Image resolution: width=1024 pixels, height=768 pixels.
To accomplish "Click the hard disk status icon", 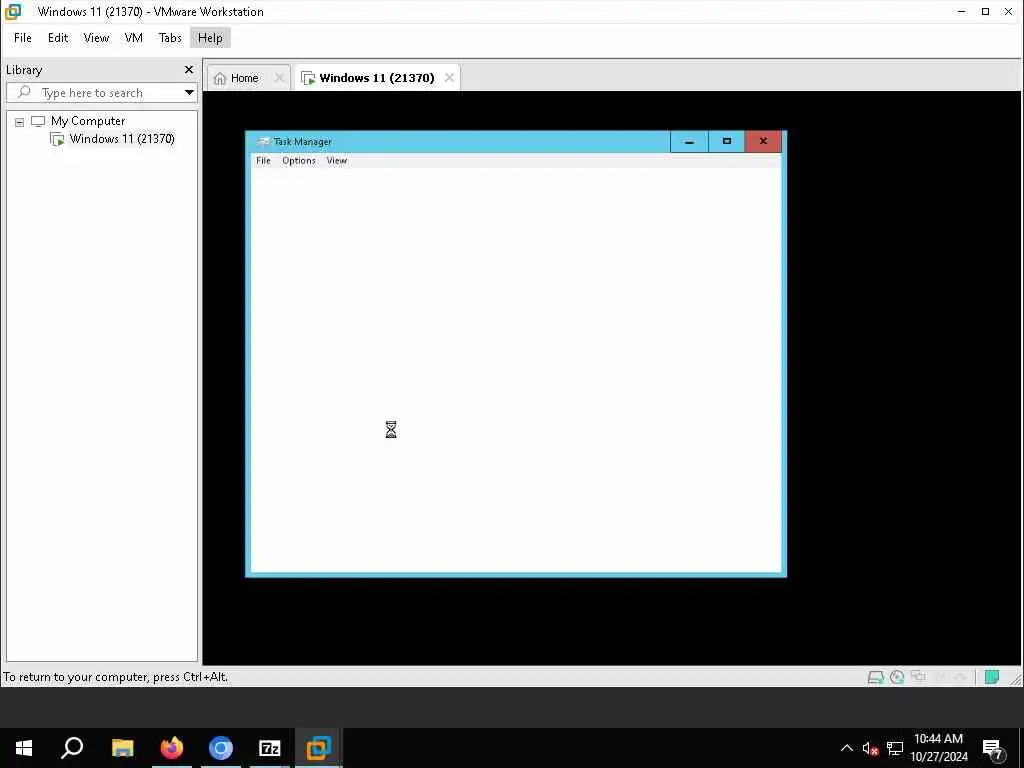I will click(875, 677).
